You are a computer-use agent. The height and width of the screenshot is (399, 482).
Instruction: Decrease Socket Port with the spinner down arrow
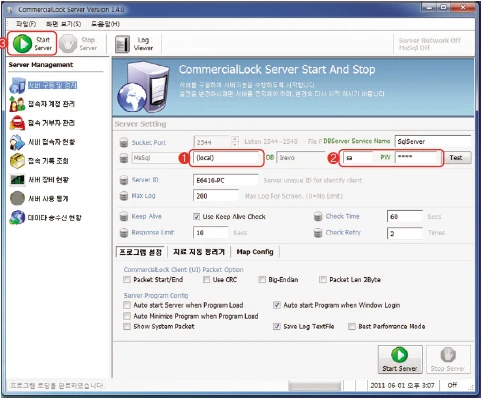[x=235, y=144]
